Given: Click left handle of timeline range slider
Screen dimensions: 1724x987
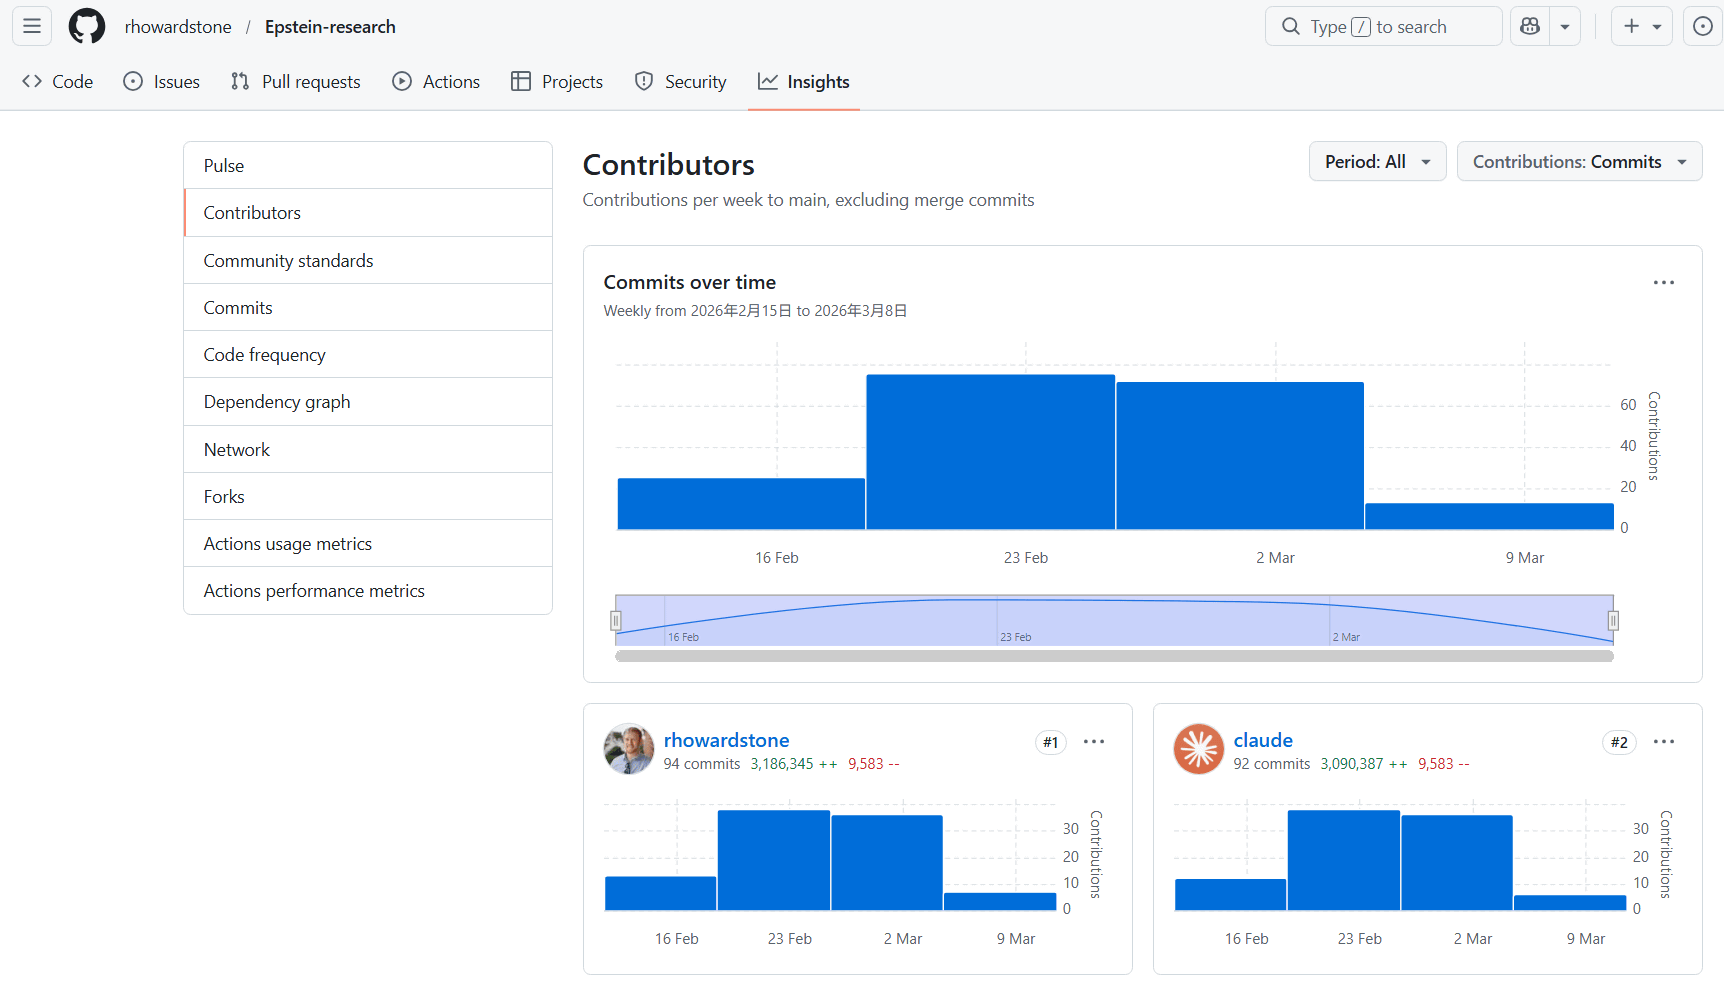Looking at the screenshot, I should (616, 621).
